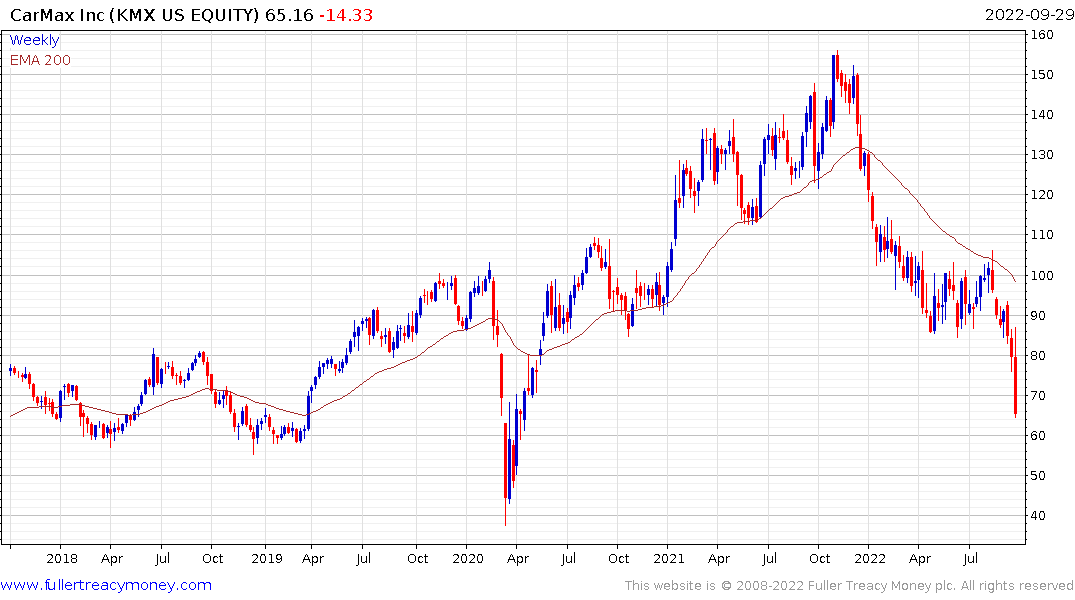Click the '100' y-axis price label
Screen dimensions: 1075x600
click(1042, 276)
